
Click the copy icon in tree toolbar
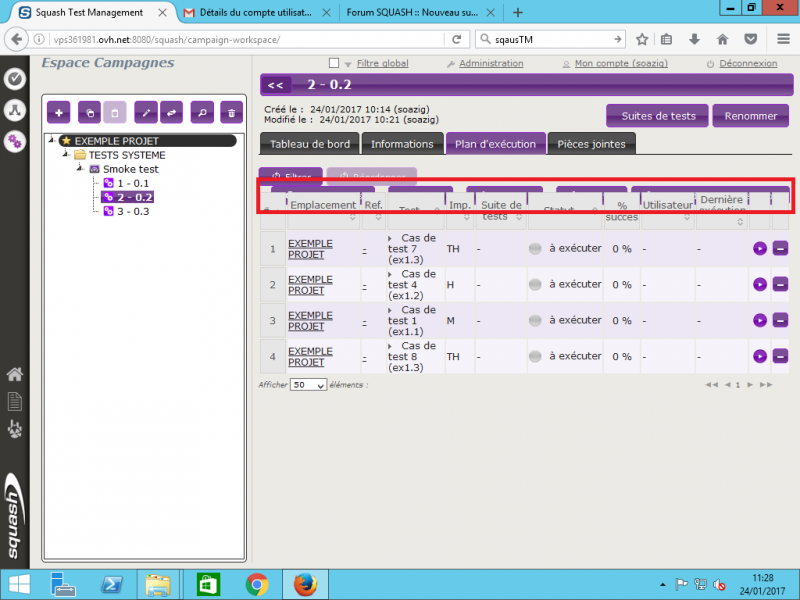(89, 113)
